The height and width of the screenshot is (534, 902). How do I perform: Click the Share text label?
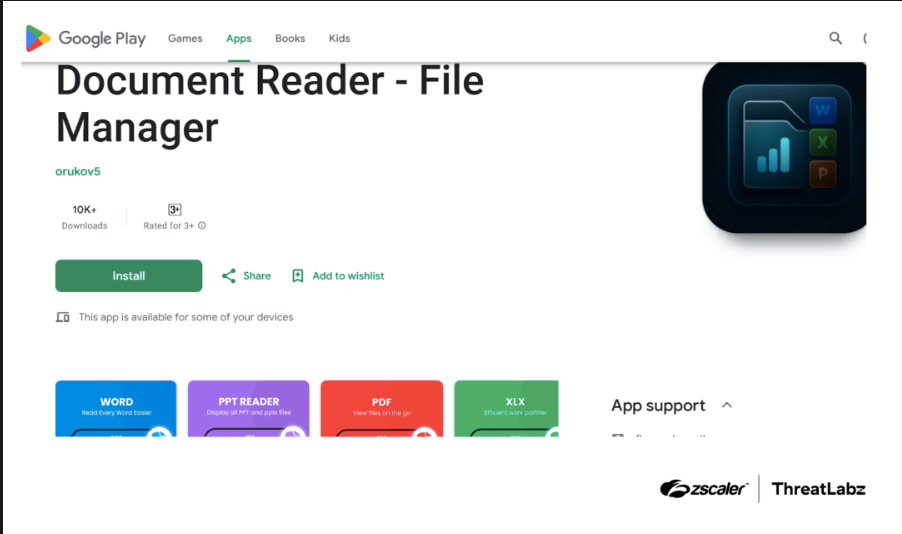[257, 276]
